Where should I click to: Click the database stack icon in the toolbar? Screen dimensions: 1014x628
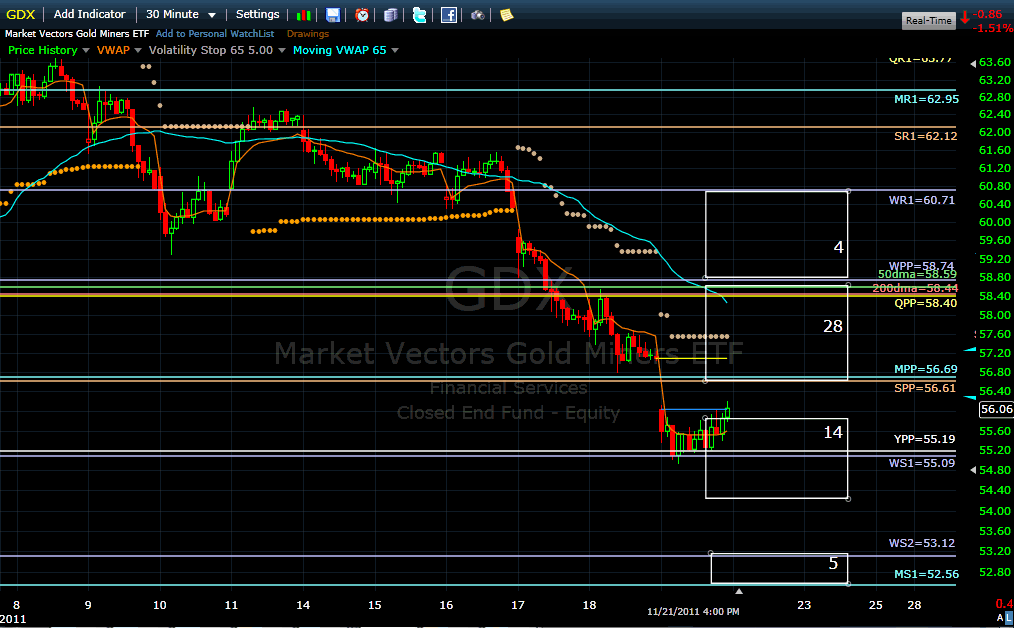click(391, 15)
